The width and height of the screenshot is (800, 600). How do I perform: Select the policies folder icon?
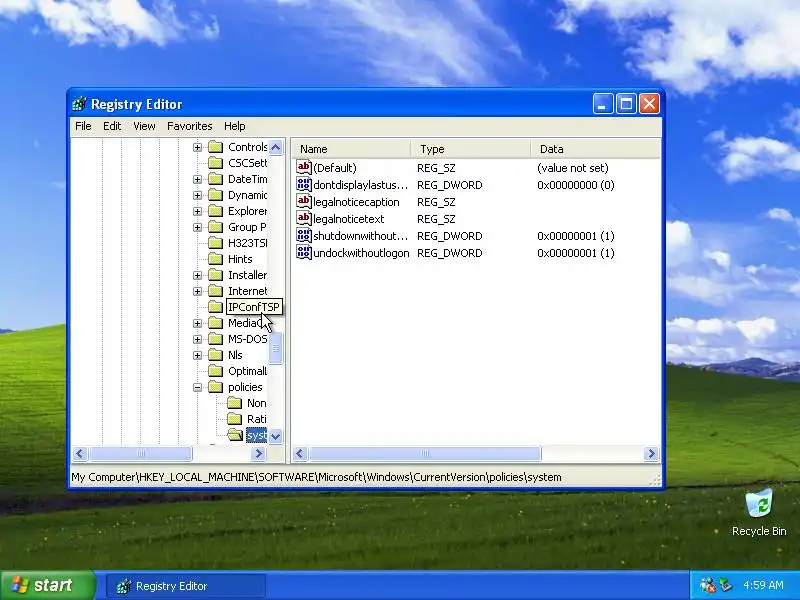pos(216,387)
